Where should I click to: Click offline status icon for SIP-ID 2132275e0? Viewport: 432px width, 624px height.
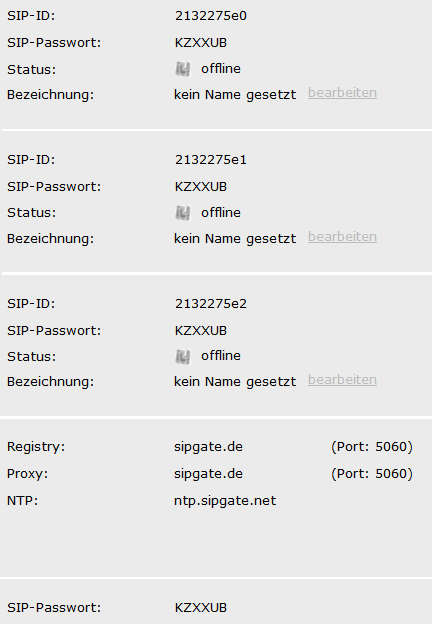(x=183, y=69)
